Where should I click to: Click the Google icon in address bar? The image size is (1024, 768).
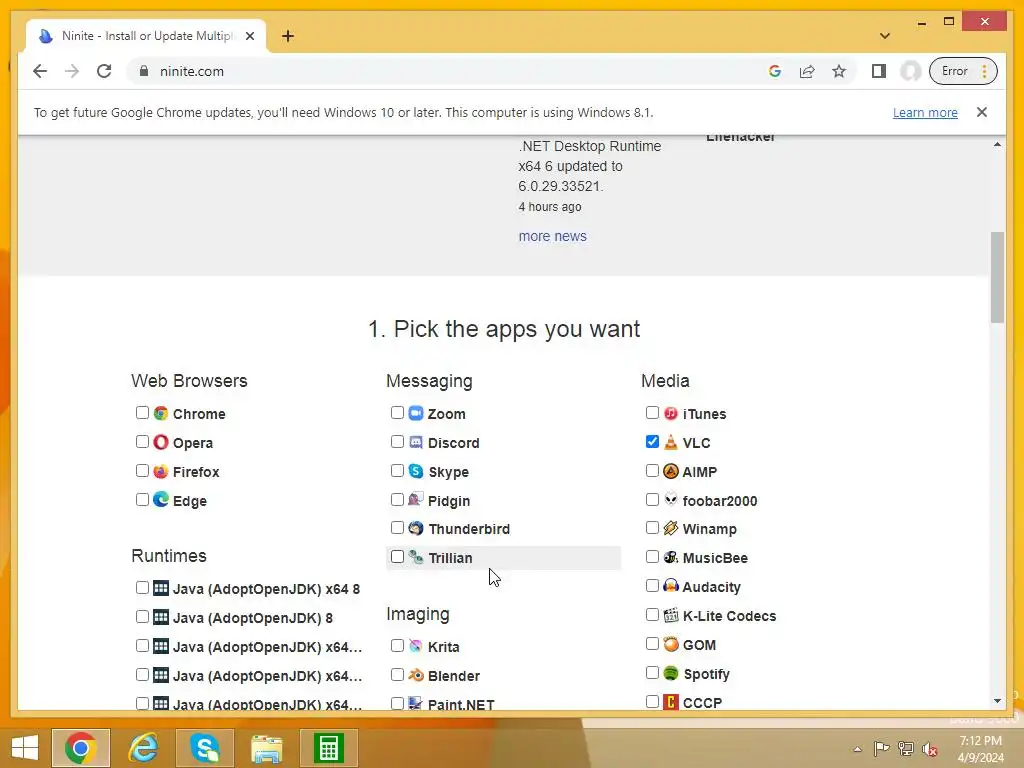point(775,71)
